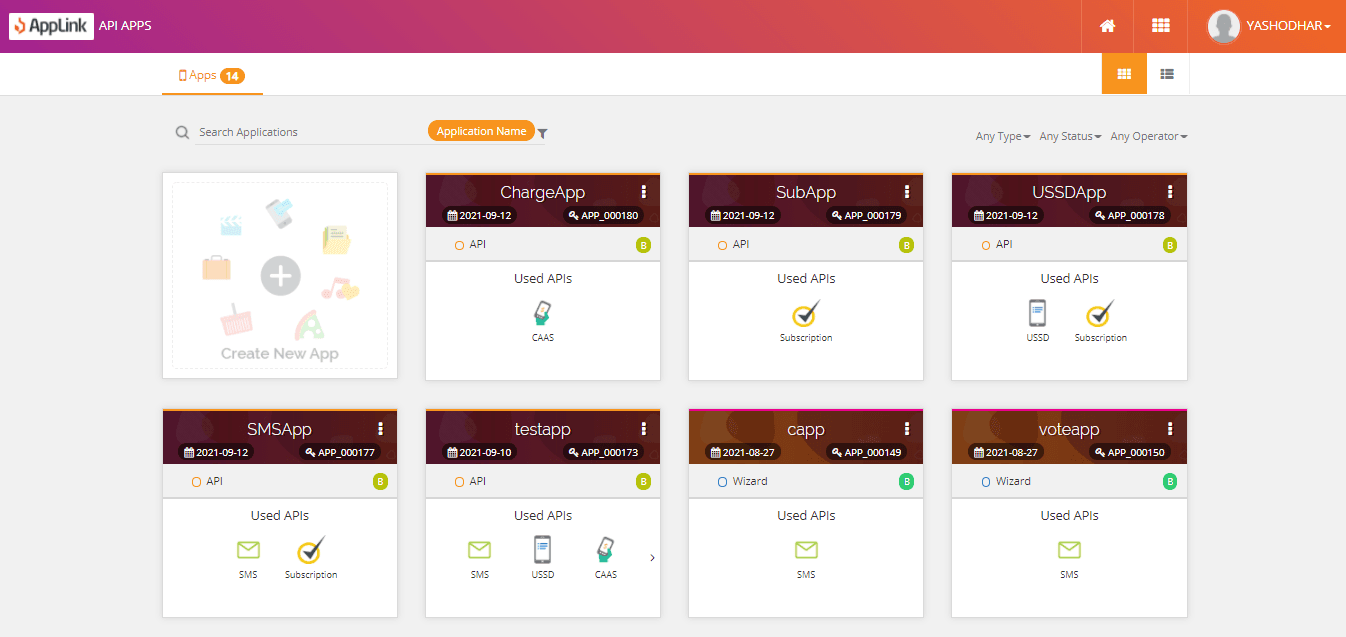Click the Subscription icon in SMSApp
Image resolution: width=1346 pixels, height=637 pixels.
311,550
